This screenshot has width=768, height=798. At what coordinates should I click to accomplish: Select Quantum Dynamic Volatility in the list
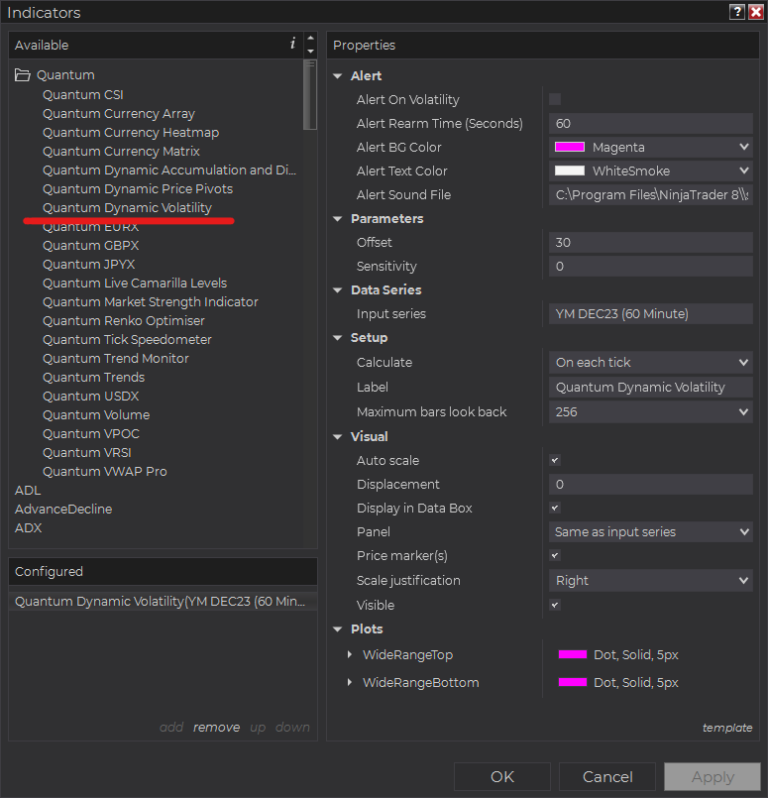tap(127, 208)
